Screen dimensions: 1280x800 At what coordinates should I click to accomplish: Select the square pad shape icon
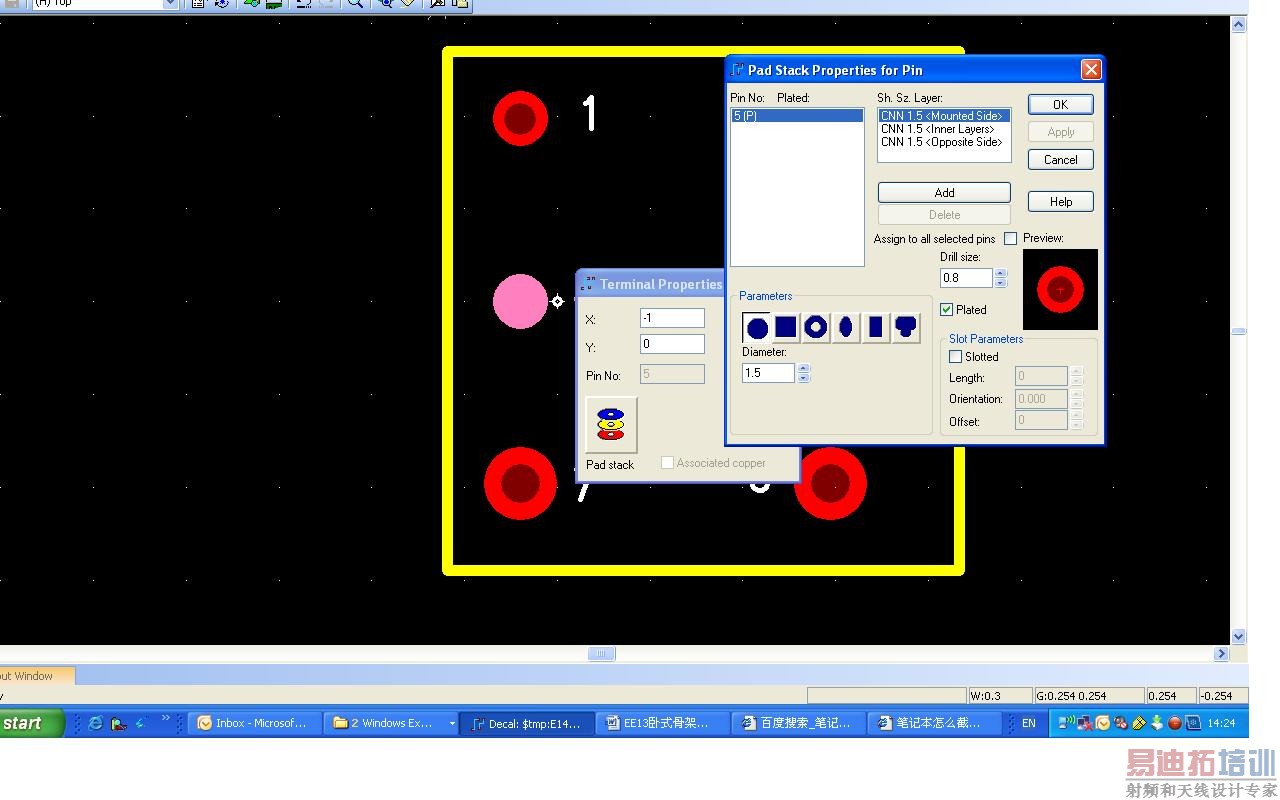786,327
